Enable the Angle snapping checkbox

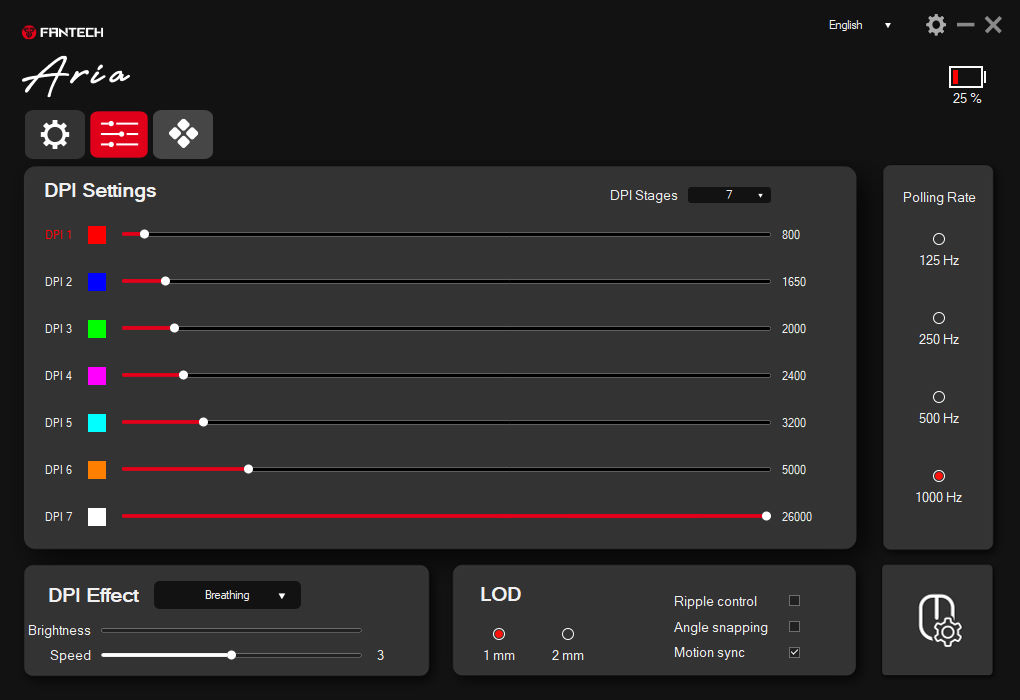coord(794,626)
